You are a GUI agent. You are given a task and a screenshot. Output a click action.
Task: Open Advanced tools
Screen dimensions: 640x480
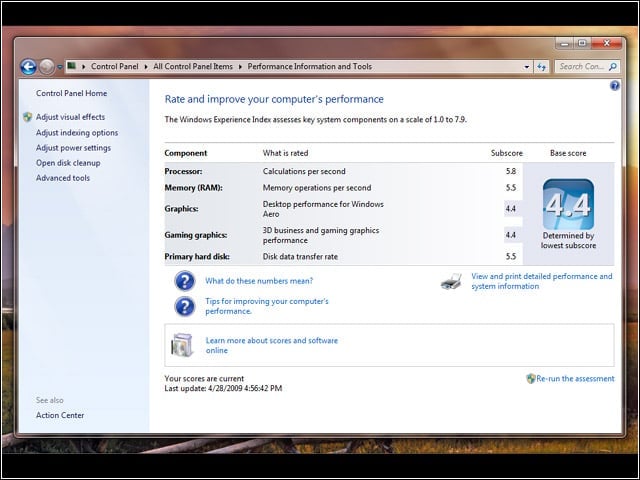click(x=62, y=178)
